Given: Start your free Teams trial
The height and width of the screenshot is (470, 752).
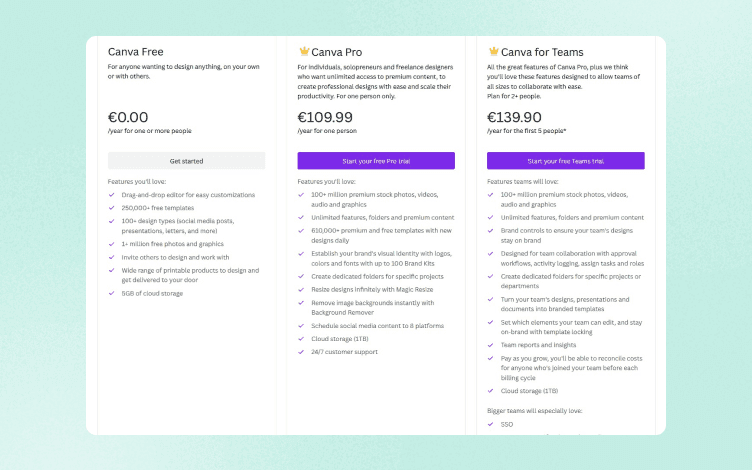Looking at the screenshot, I should (565, 161).
